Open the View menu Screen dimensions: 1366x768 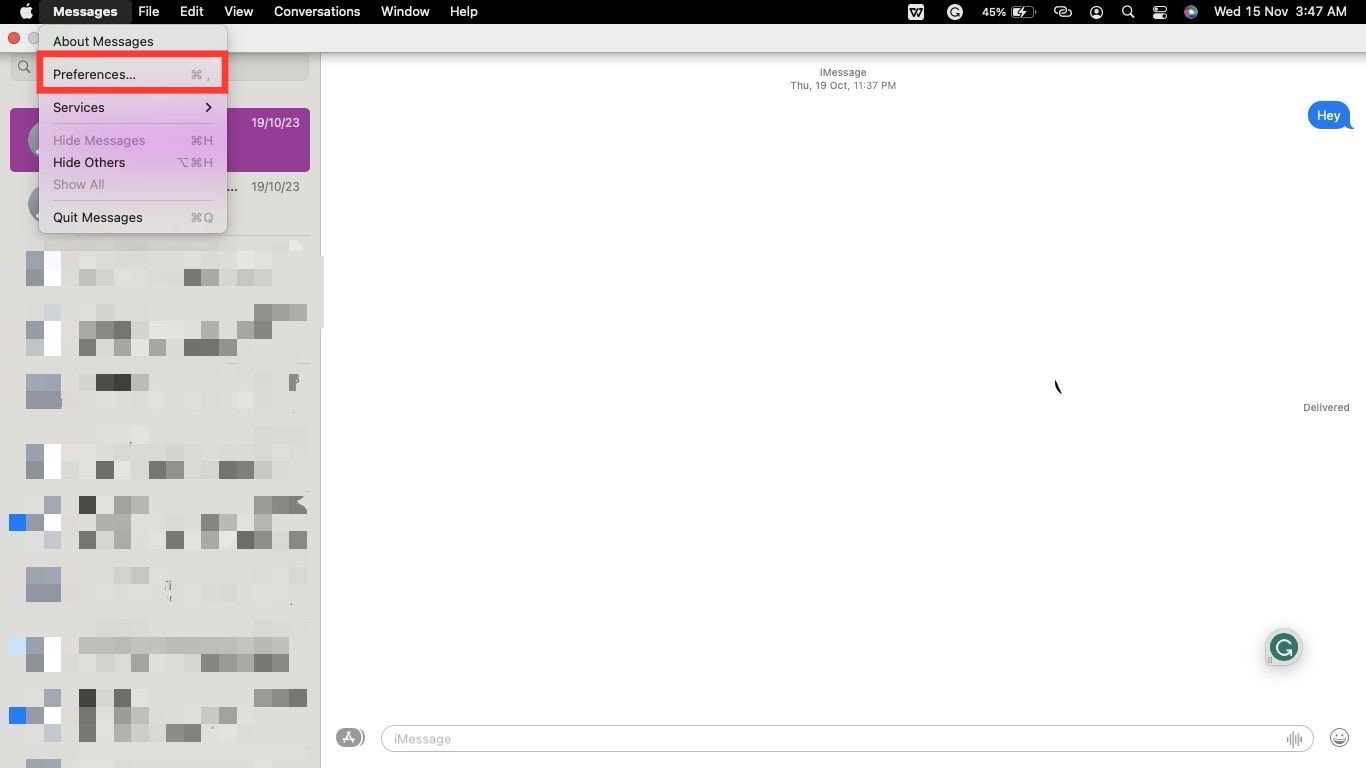coord(238,12)
